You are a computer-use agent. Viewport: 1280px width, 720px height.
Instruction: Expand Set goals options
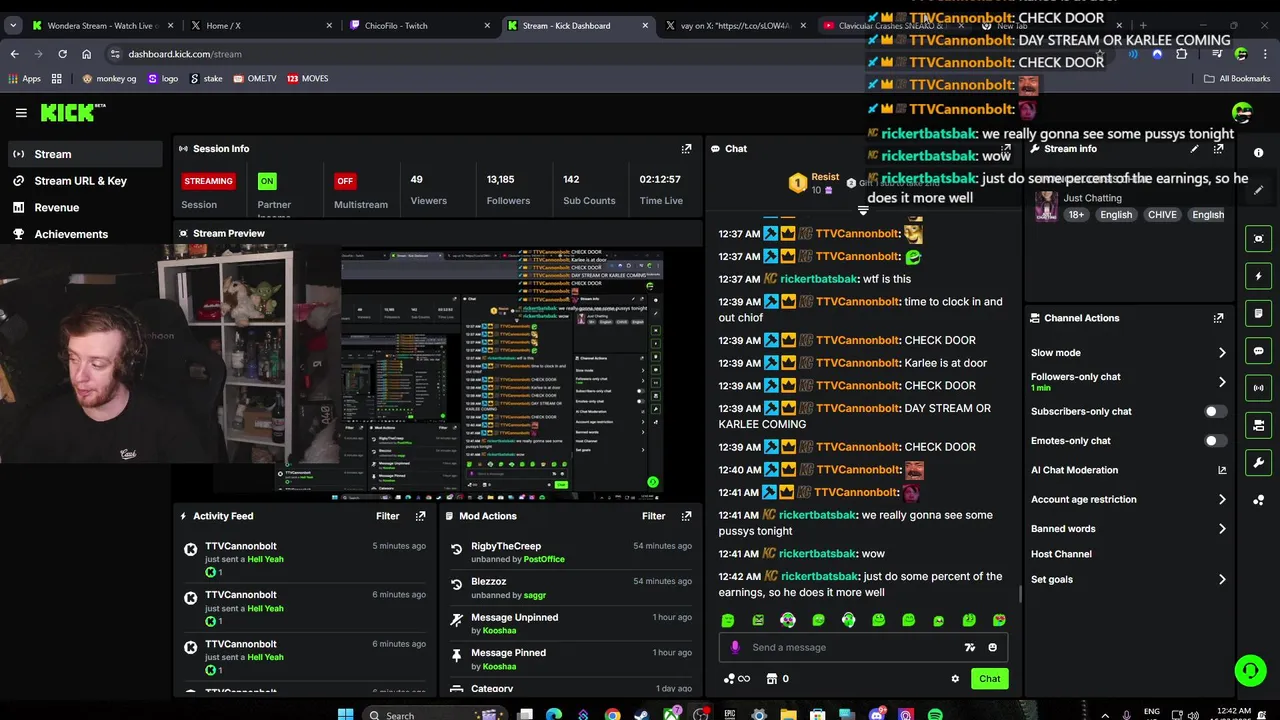click(x=1221, y=579)
